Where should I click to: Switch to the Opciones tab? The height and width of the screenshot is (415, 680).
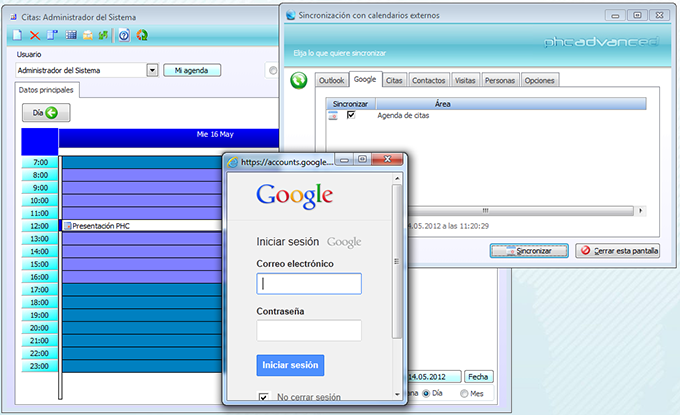tap(539, 80)
